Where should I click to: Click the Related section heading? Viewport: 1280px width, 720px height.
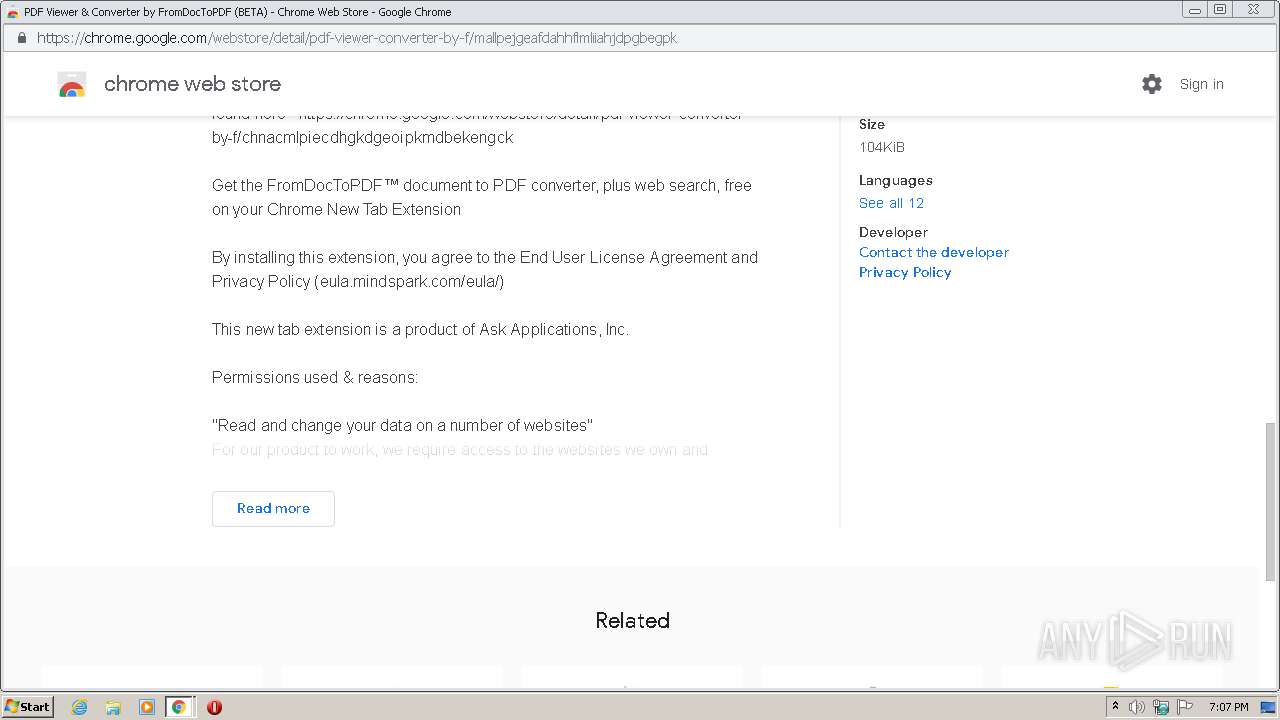632,620
